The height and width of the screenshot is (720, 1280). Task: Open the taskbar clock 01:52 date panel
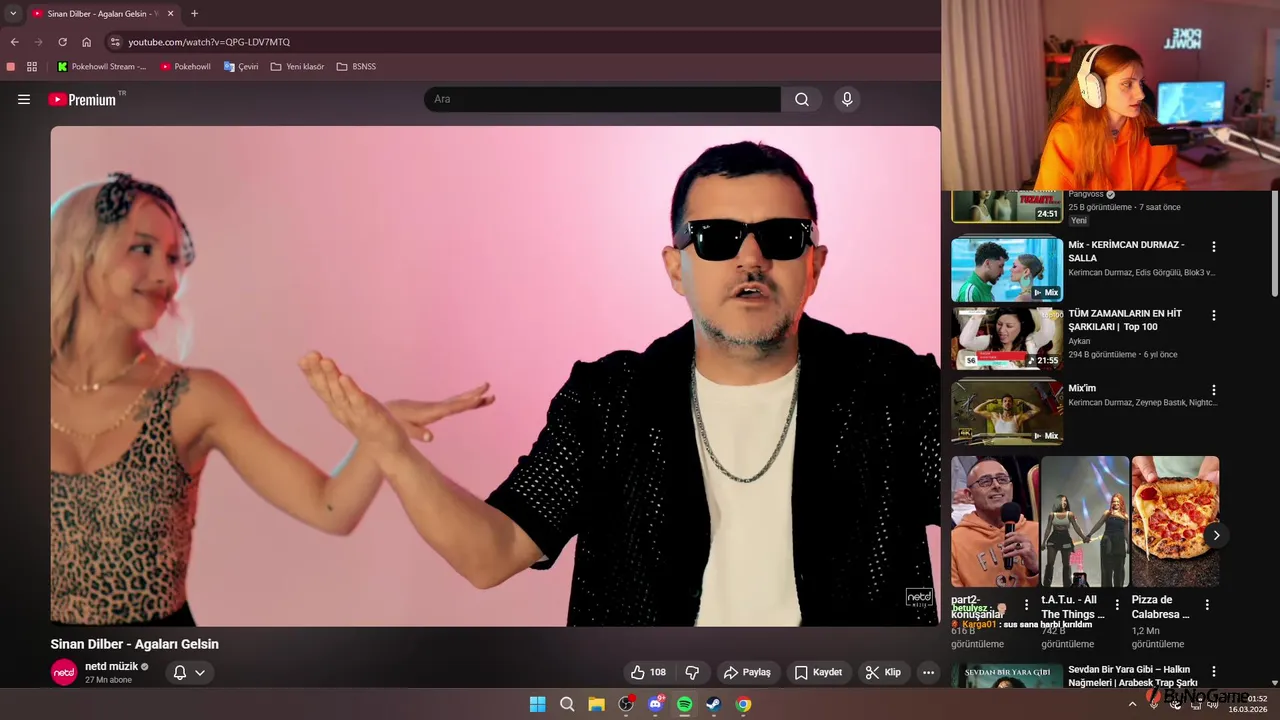[1248, 704]
